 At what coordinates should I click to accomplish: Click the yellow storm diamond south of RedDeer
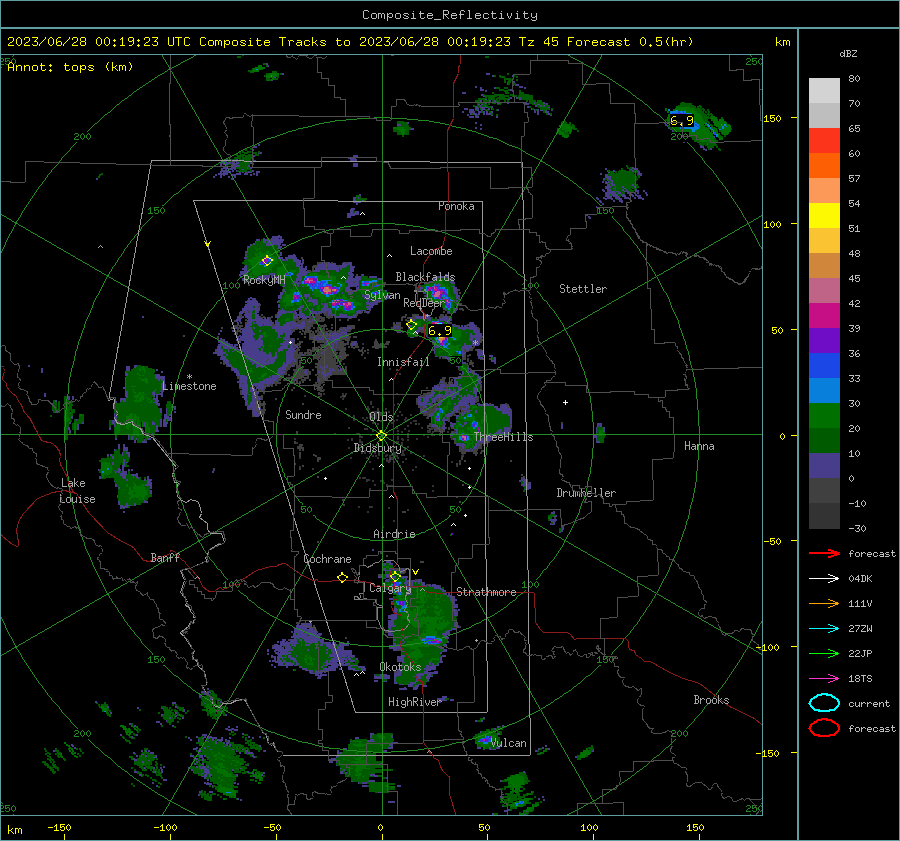pyautogui.click(x=412, y=325)
